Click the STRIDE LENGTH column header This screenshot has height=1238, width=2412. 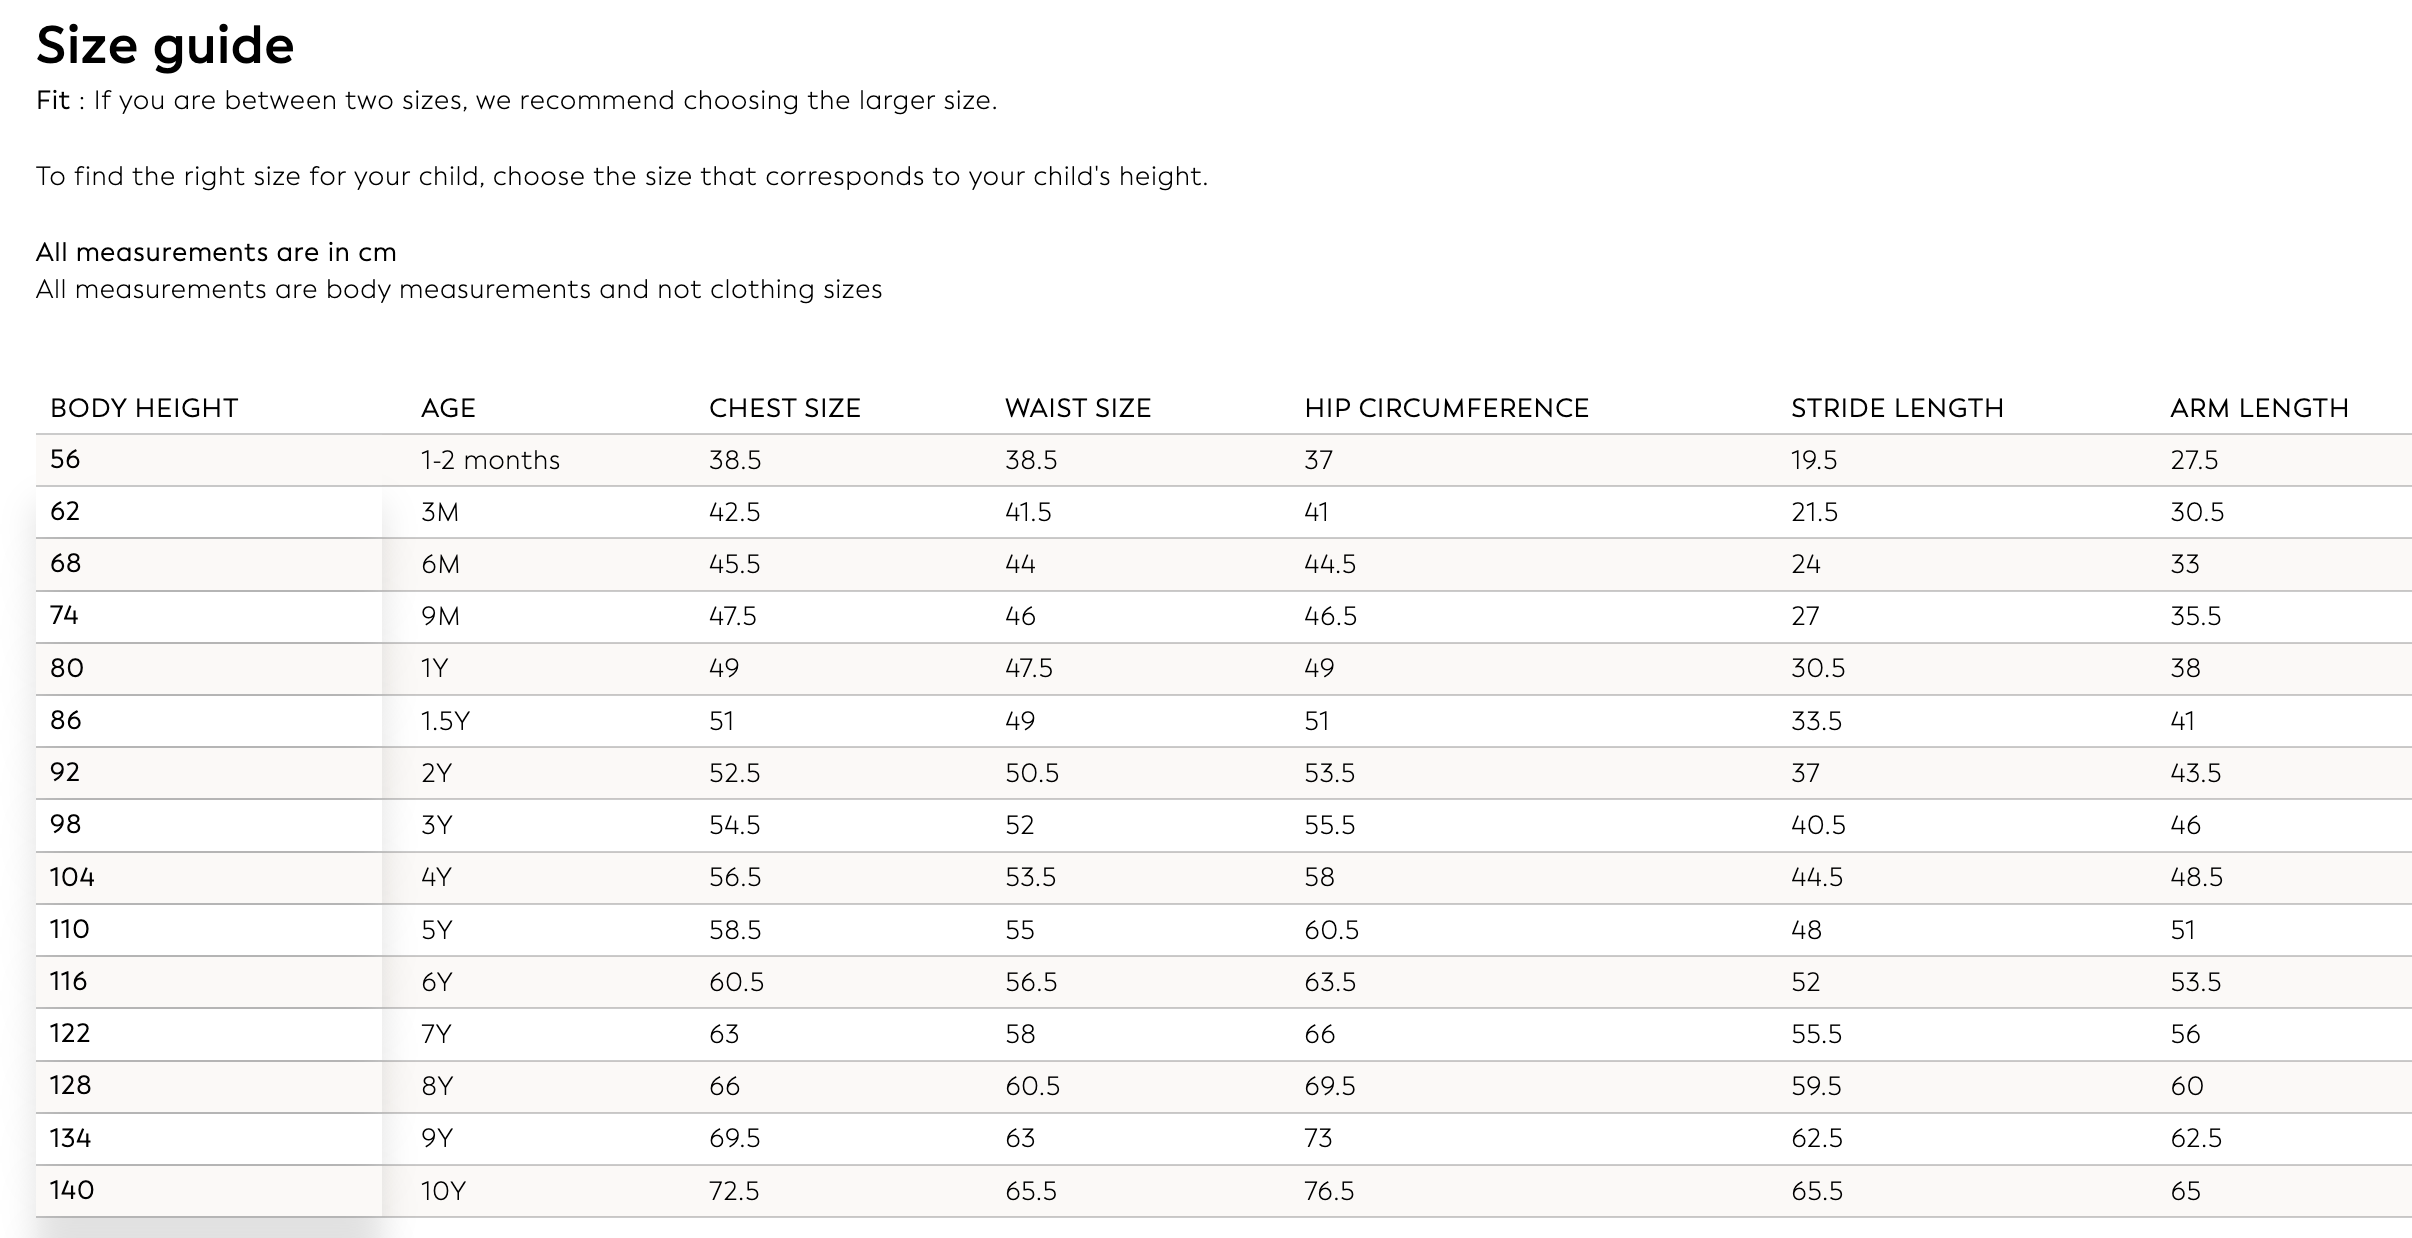(x=1897, y=408)
